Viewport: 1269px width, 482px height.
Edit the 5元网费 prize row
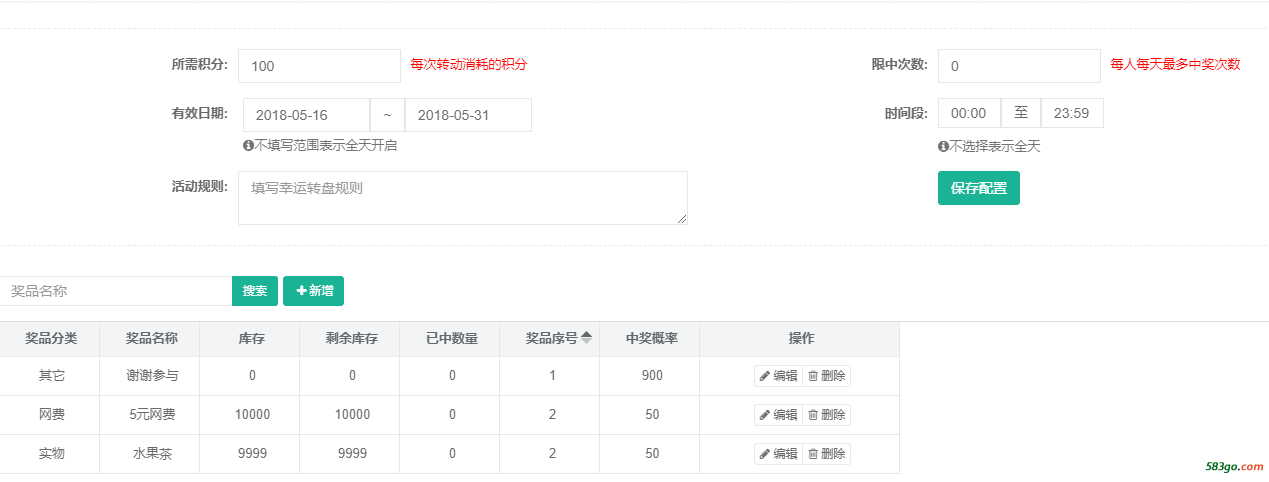(778, 415)
